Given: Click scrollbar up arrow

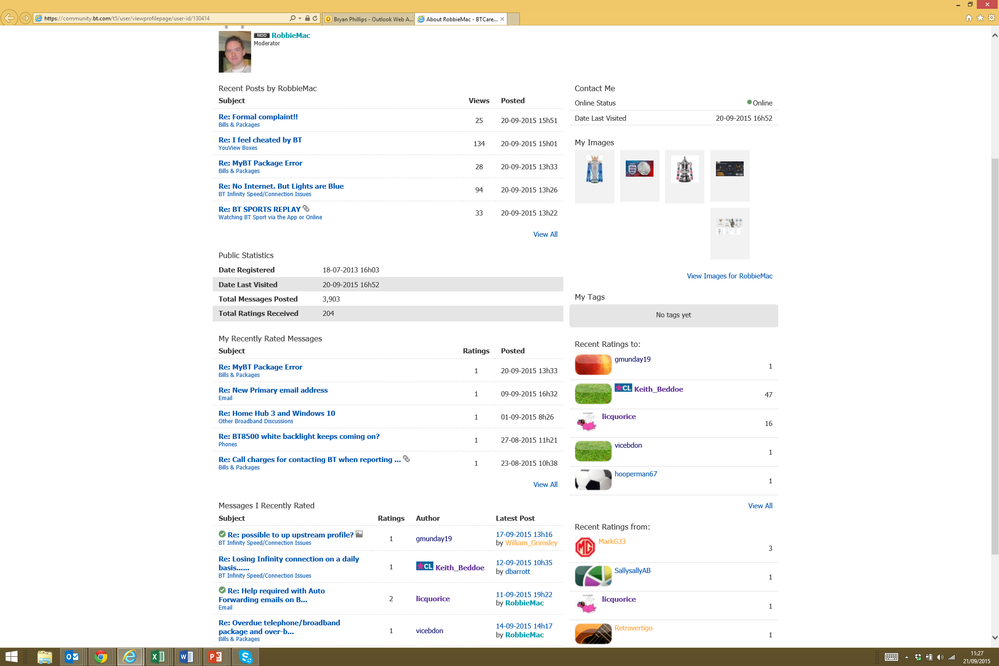Looking at the screenshot, I should point(994,35).
